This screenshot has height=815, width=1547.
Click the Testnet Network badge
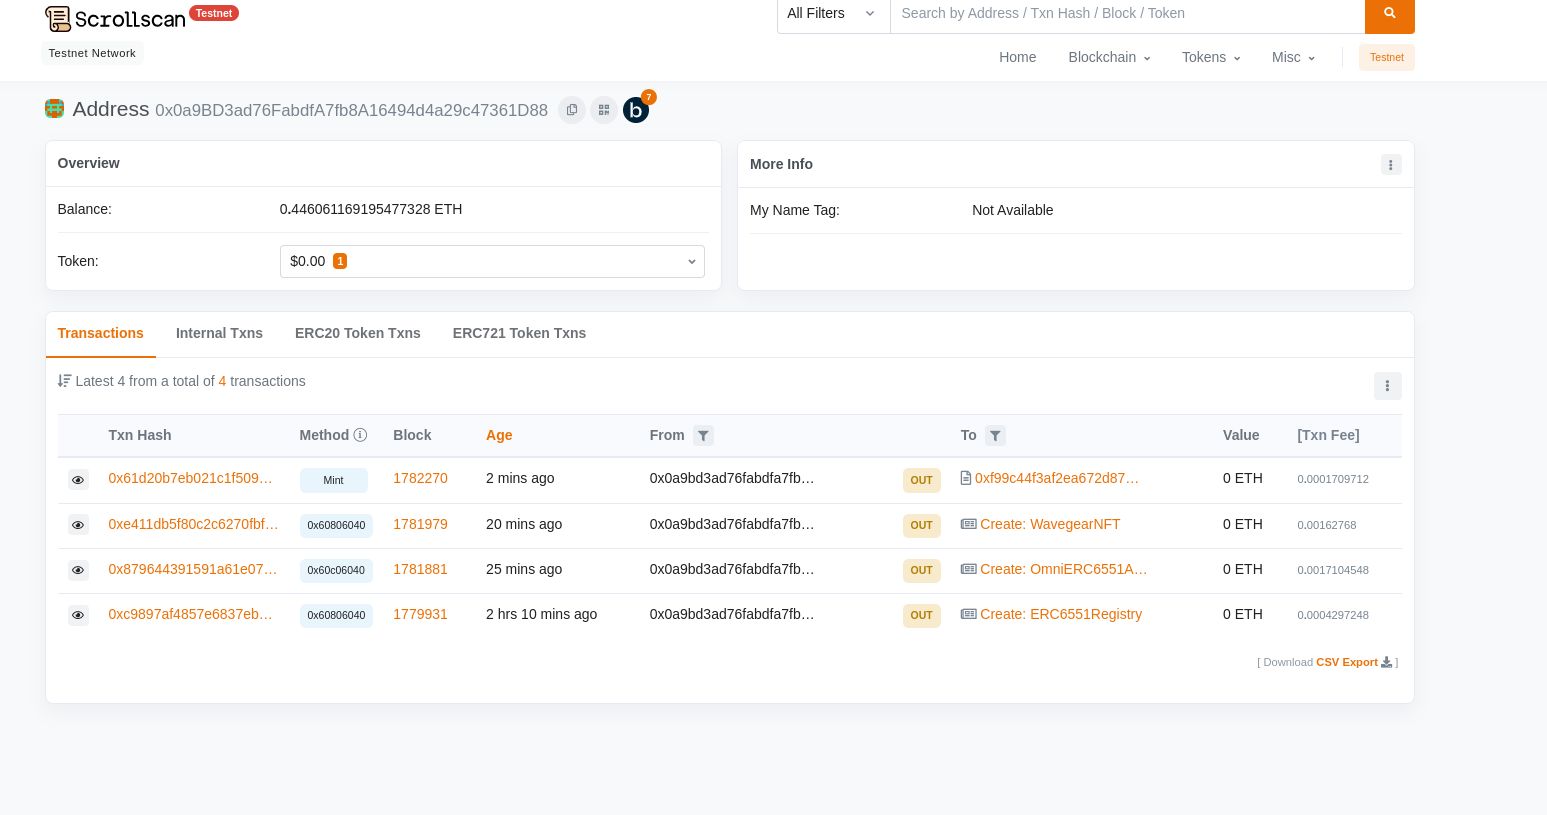(x=92, y=53)
